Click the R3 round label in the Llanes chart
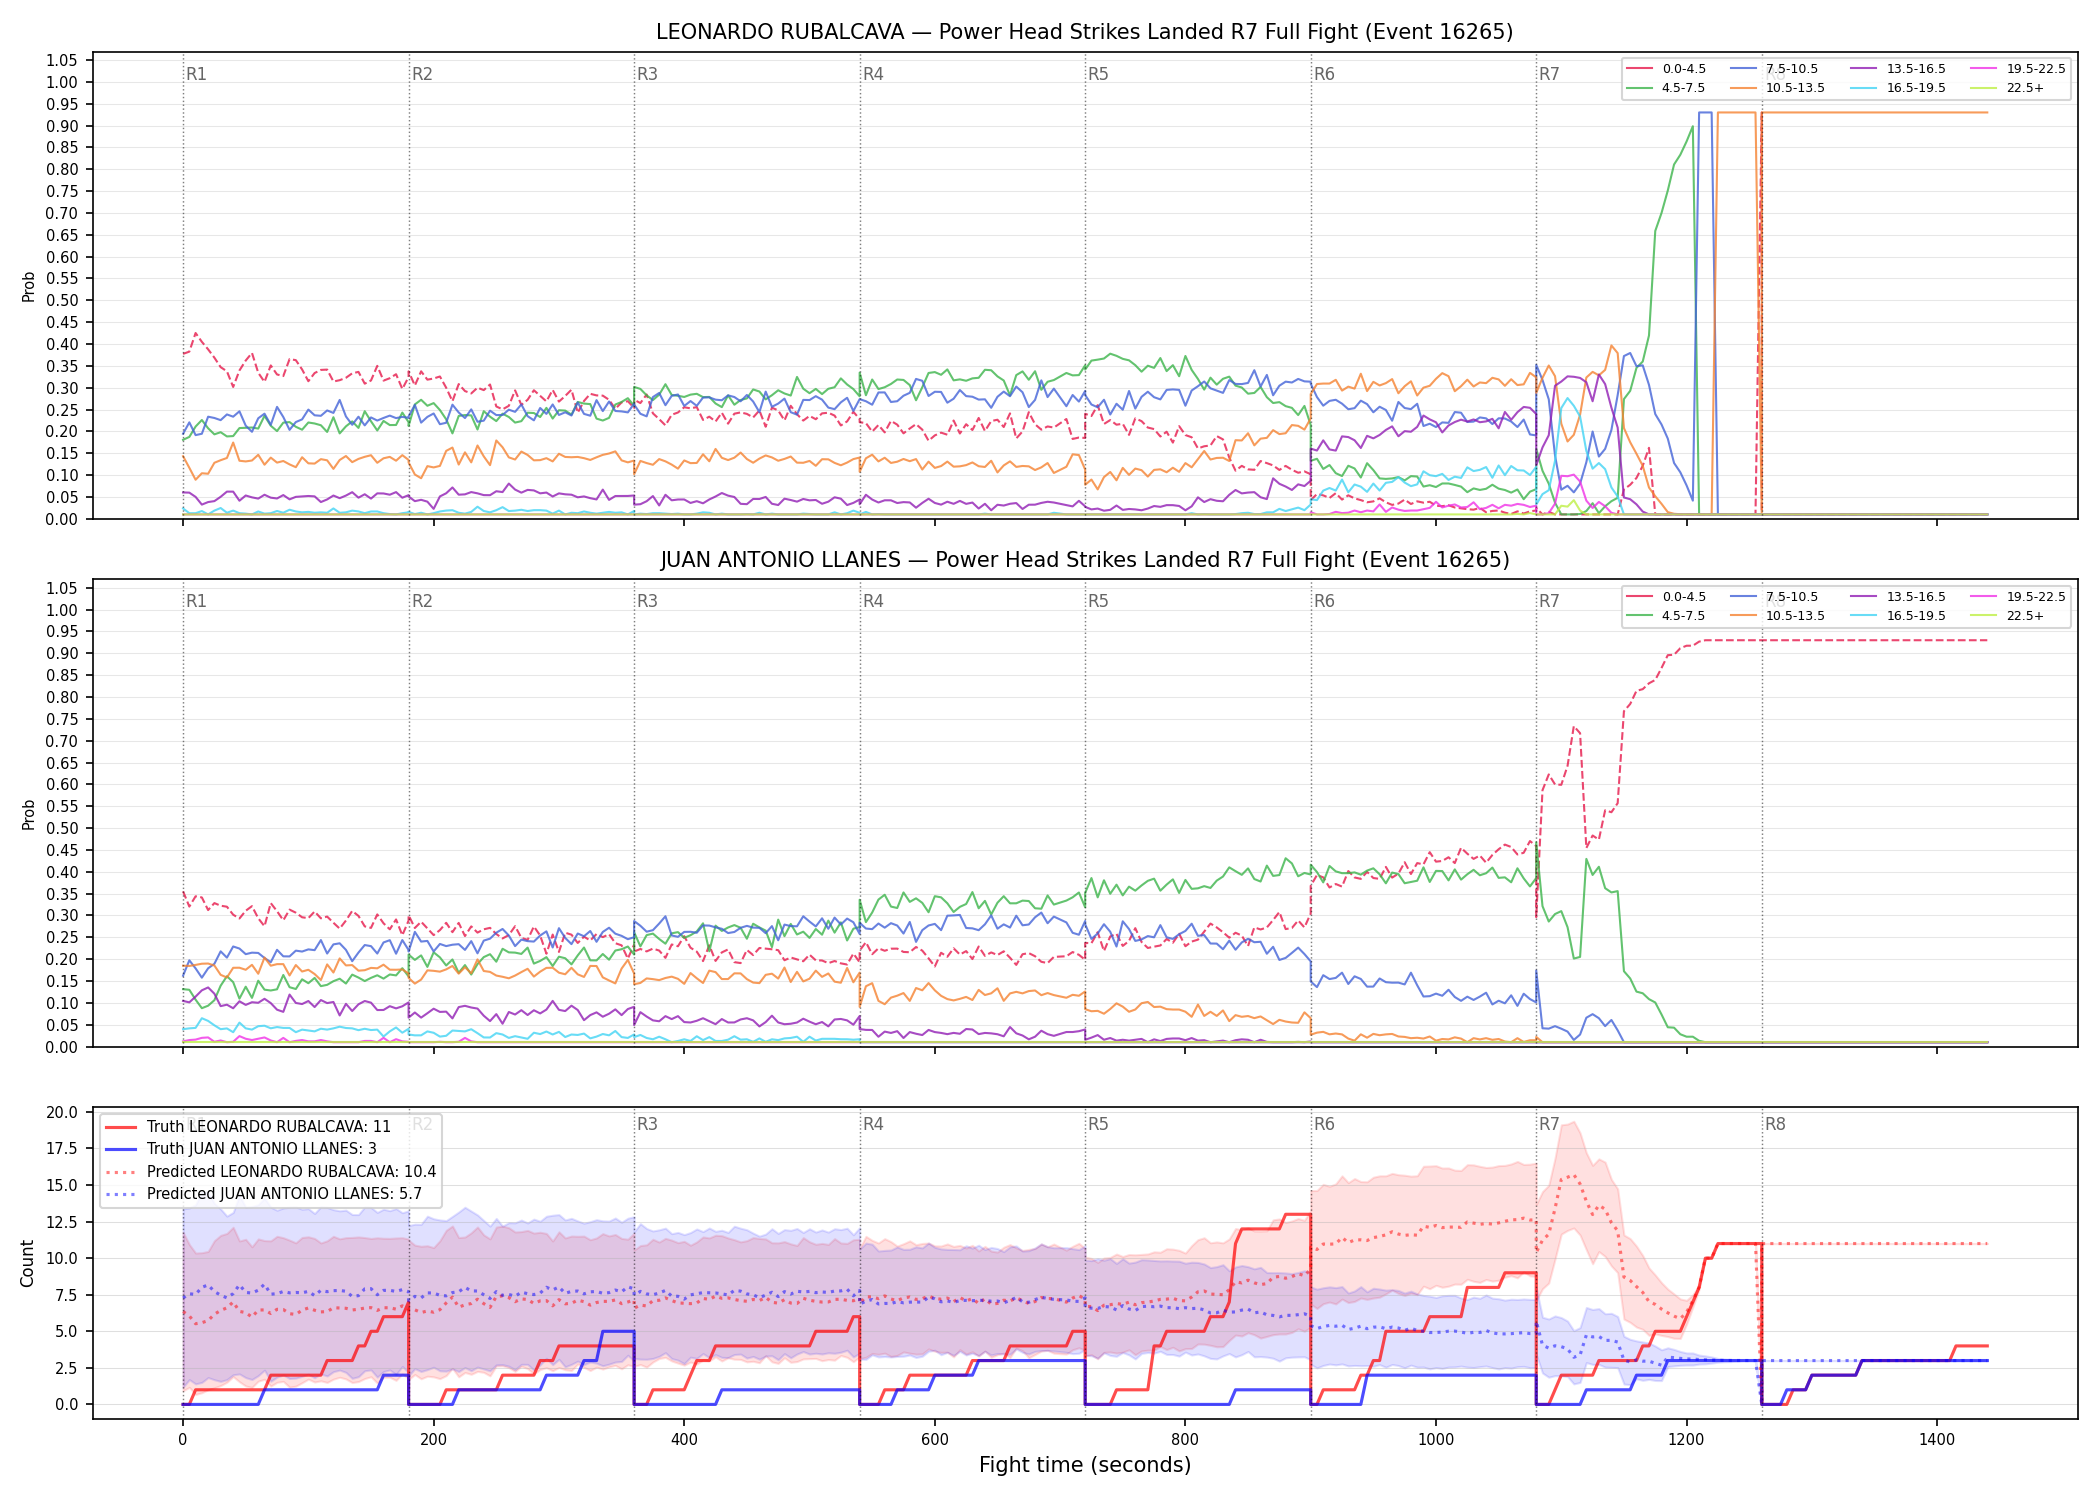Screen dimensions: 2100x1500 tap(647, 601)
